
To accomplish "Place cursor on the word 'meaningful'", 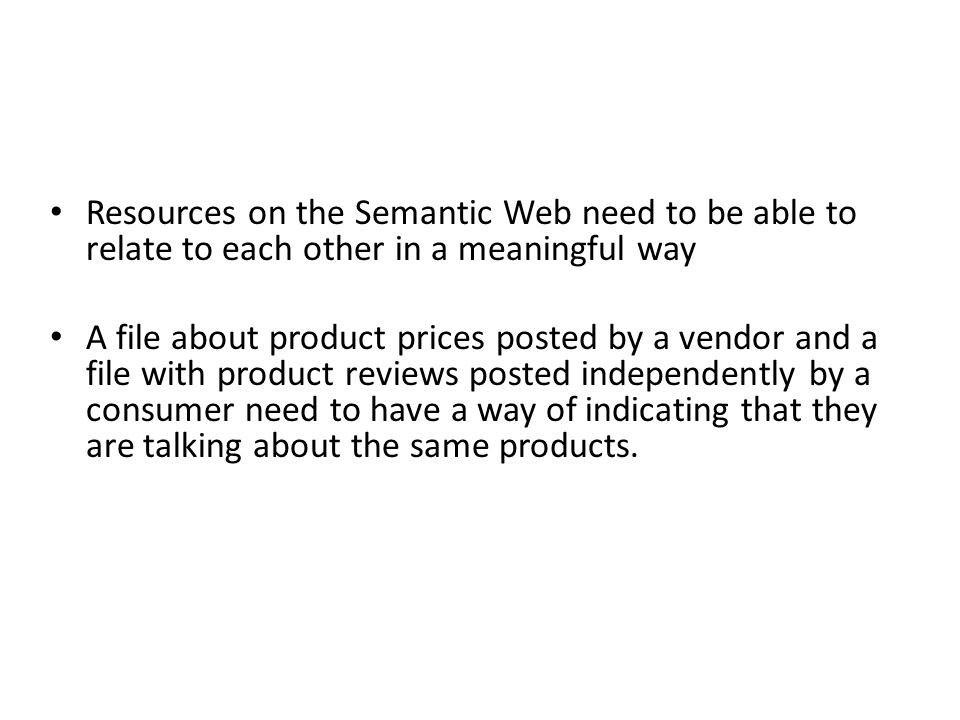I will coord(541,250).
